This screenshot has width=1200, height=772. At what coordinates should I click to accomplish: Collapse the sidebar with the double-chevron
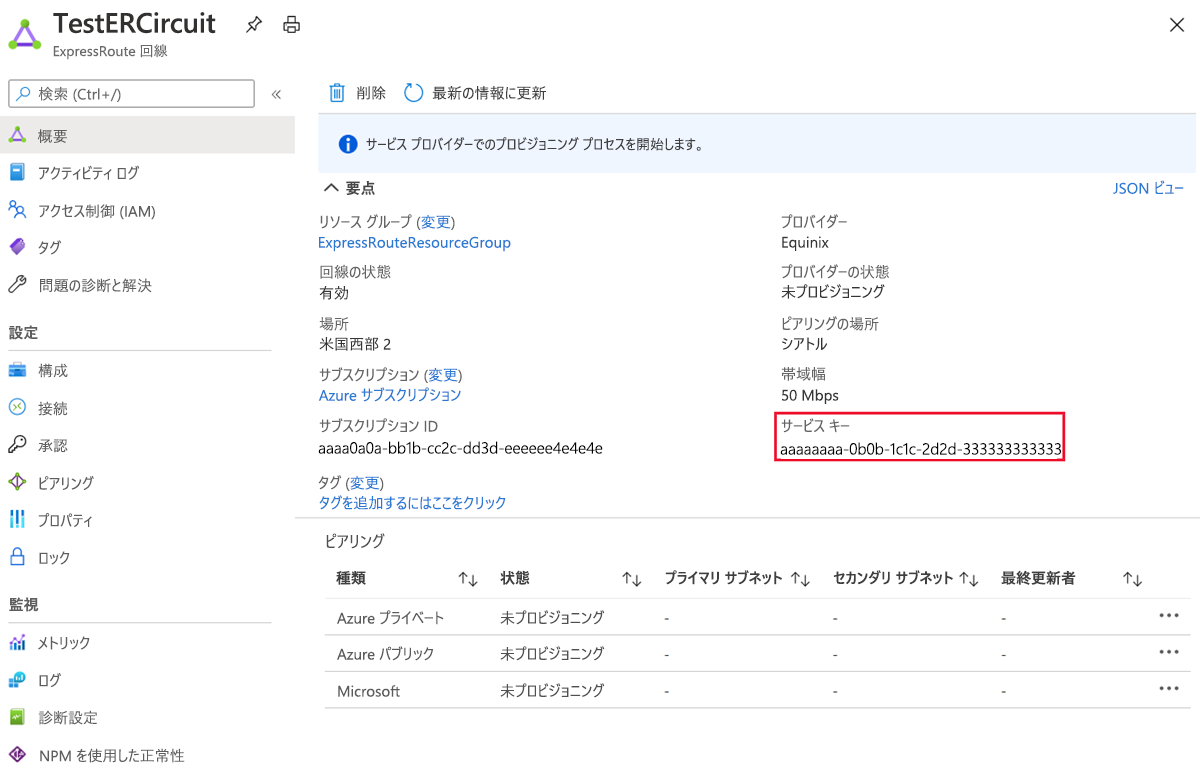(x=276, y=94)
